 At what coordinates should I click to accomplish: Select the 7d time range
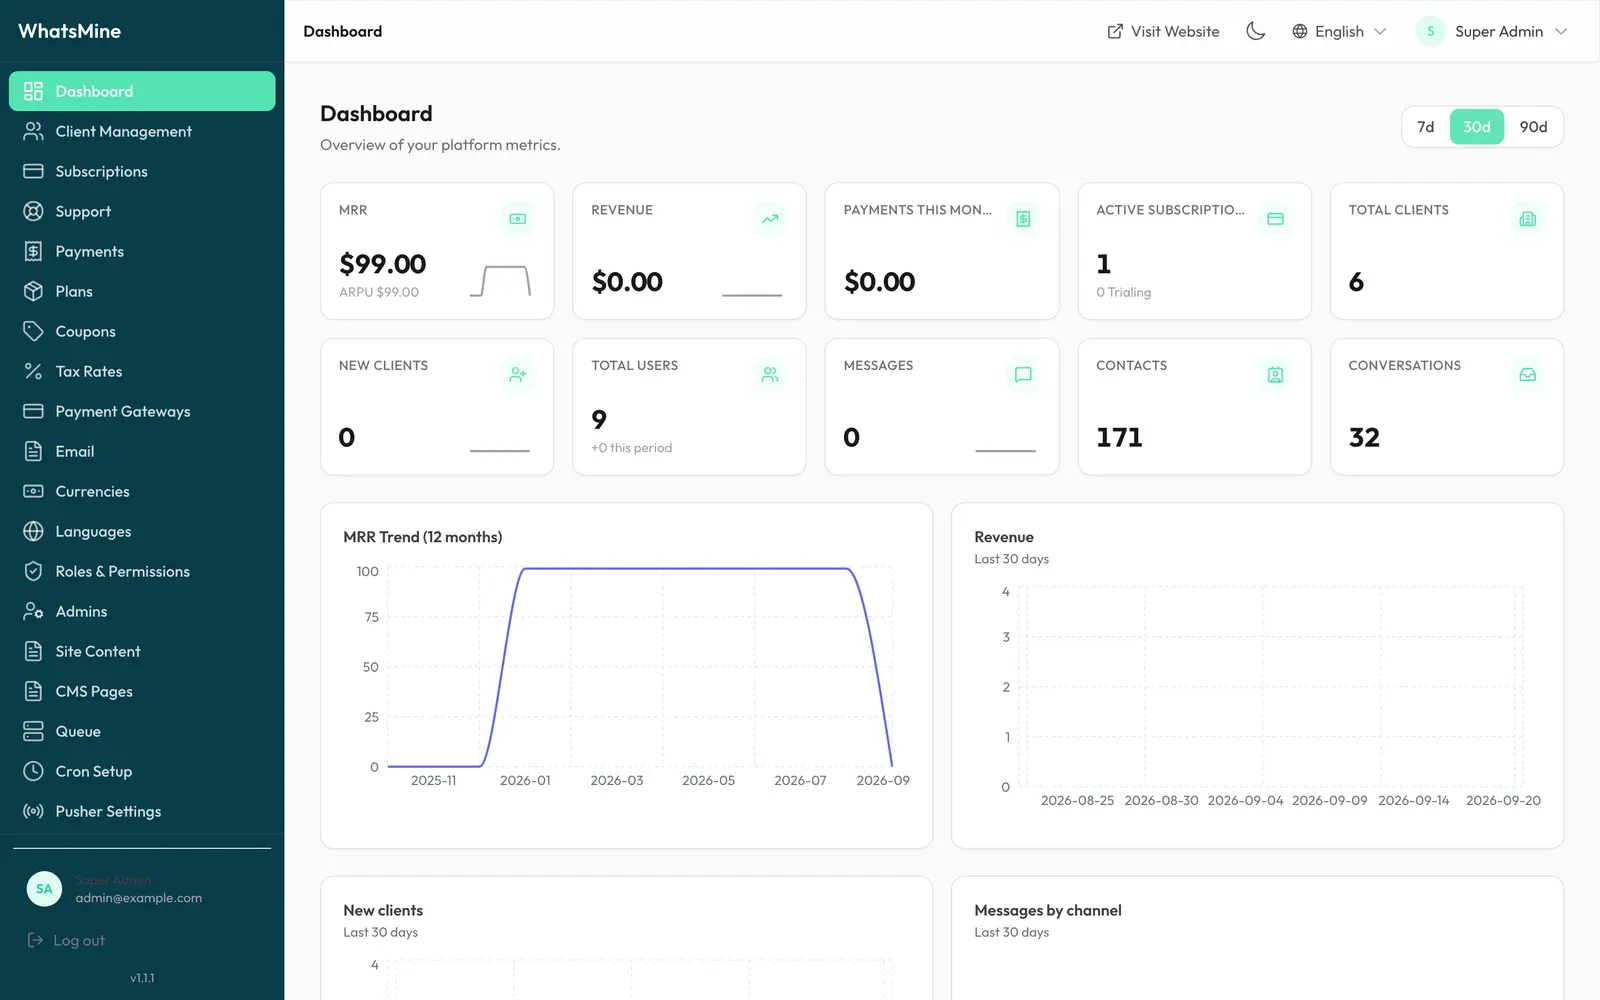pyautogui.click(x=1426, y=127)
